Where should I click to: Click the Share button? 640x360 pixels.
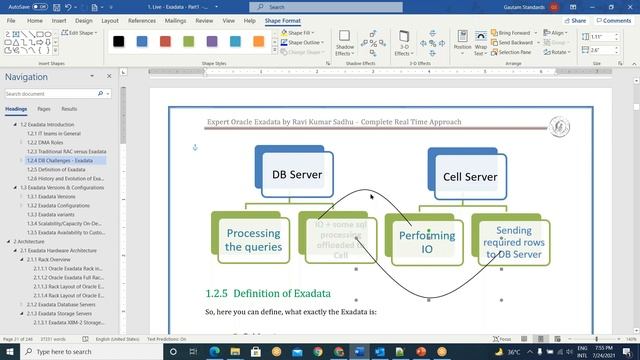[575, 20]
